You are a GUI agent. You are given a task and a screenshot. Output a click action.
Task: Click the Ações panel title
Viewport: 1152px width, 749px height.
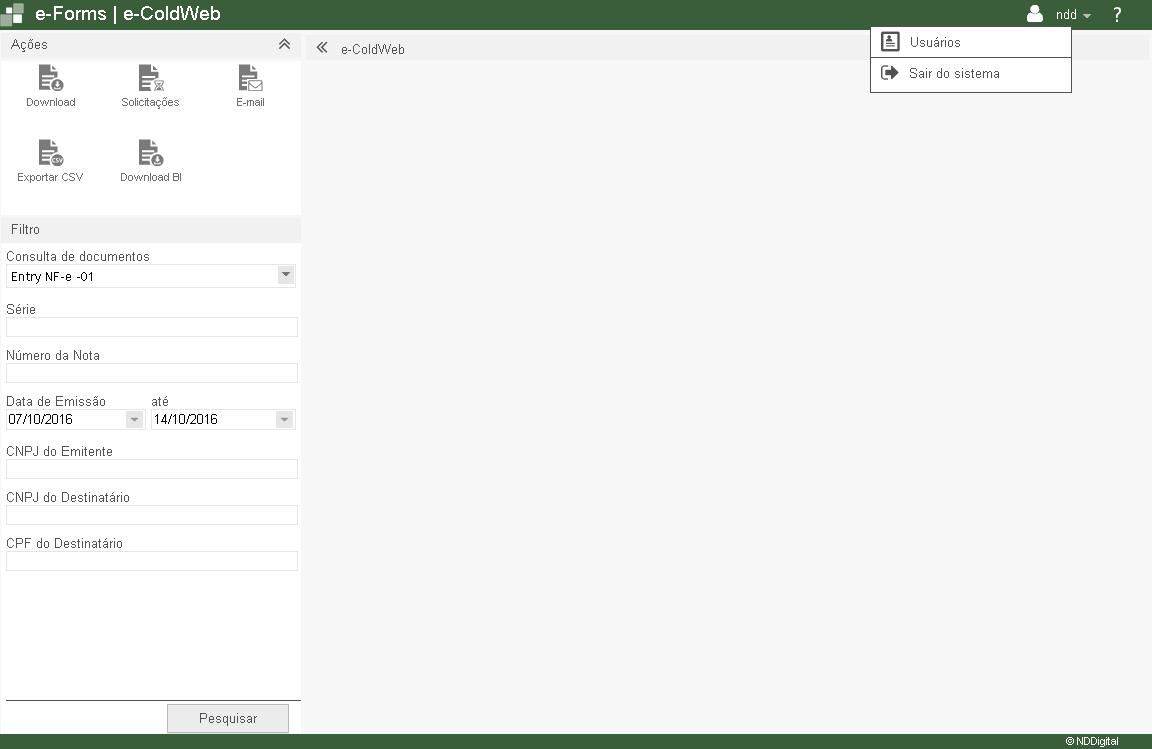[x=29, y=44]
